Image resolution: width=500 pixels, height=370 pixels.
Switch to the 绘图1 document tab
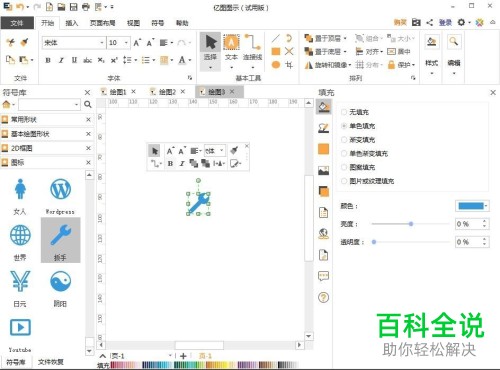(x=118, y=92)
